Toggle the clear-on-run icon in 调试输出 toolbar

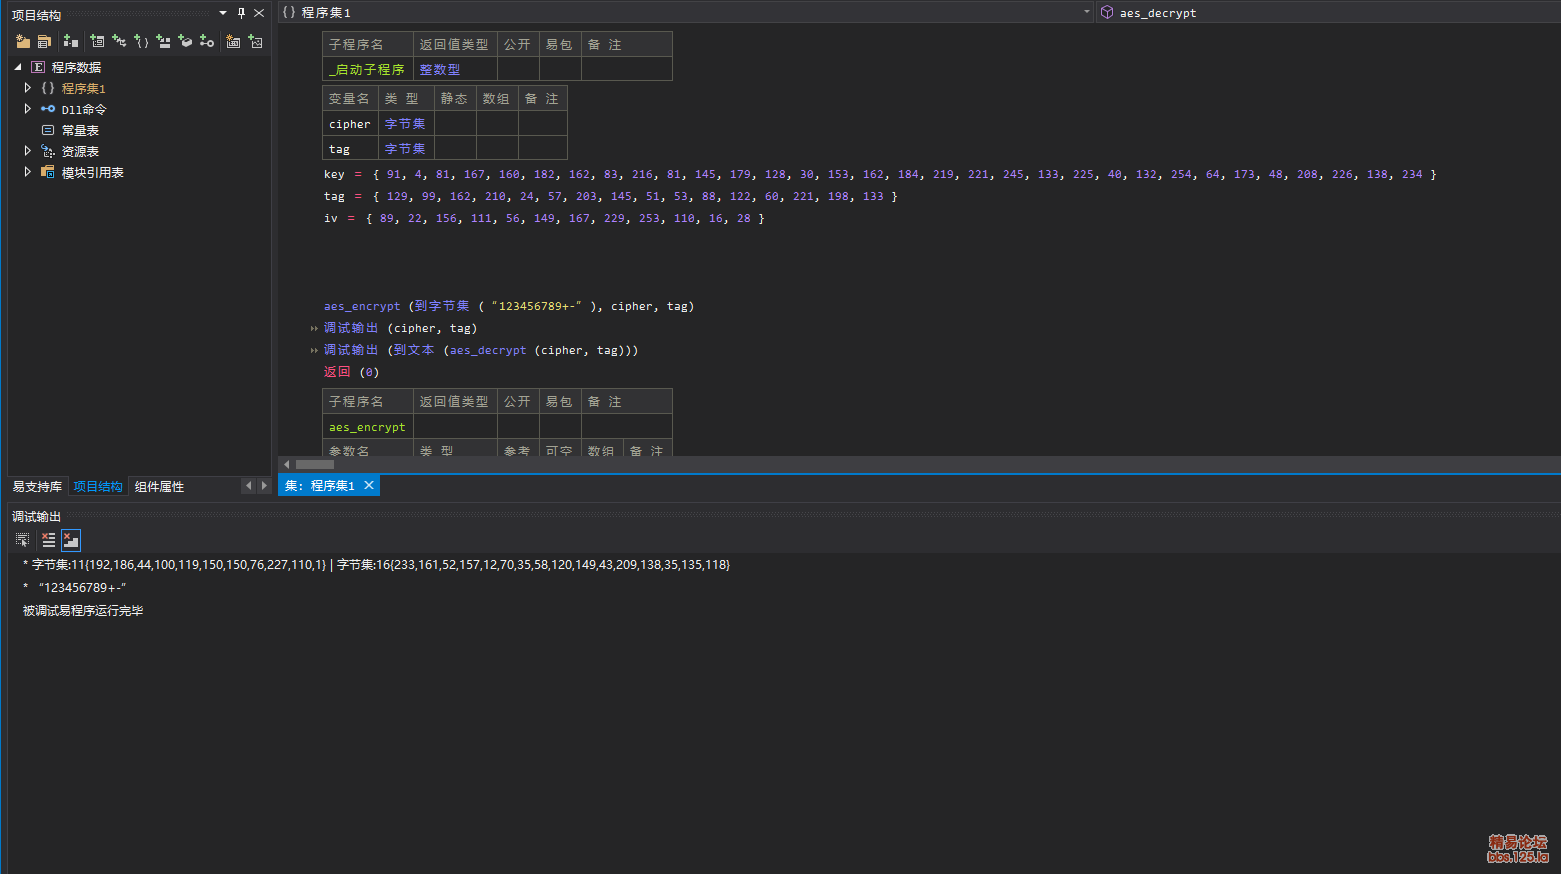(x=71, y=540)
